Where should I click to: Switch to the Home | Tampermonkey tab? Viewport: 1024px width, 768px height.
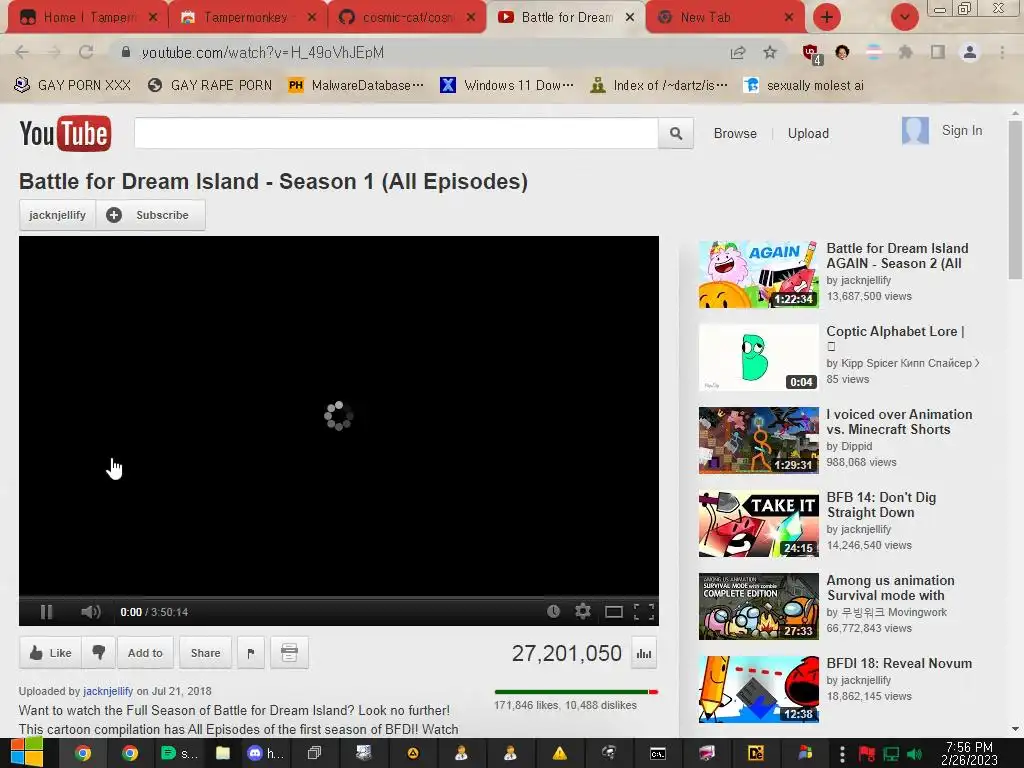[x=88, y=17]
